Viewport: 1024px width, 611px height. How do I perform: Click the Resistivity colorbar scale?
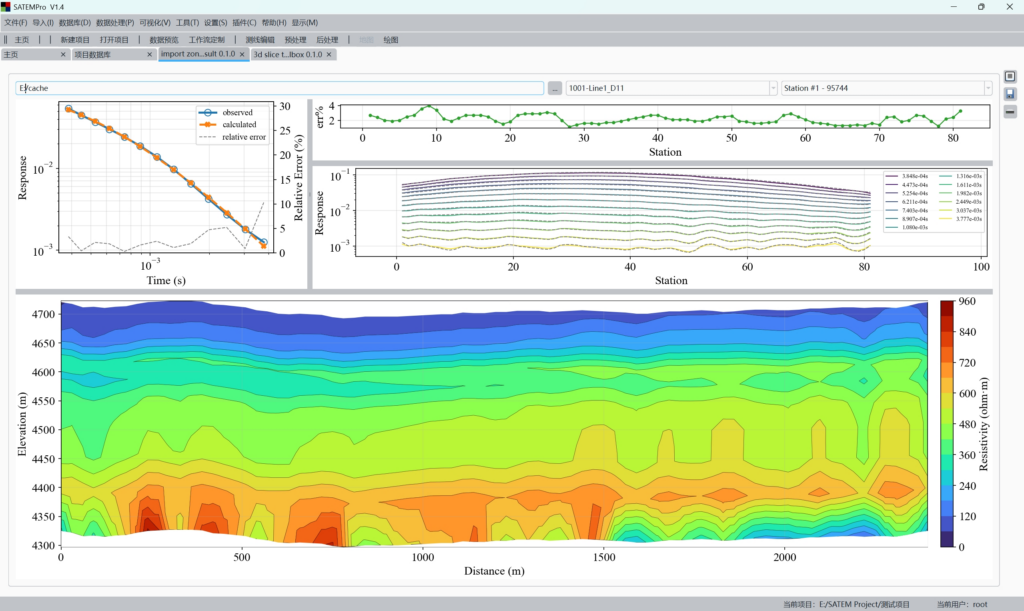tap(946, 423)
